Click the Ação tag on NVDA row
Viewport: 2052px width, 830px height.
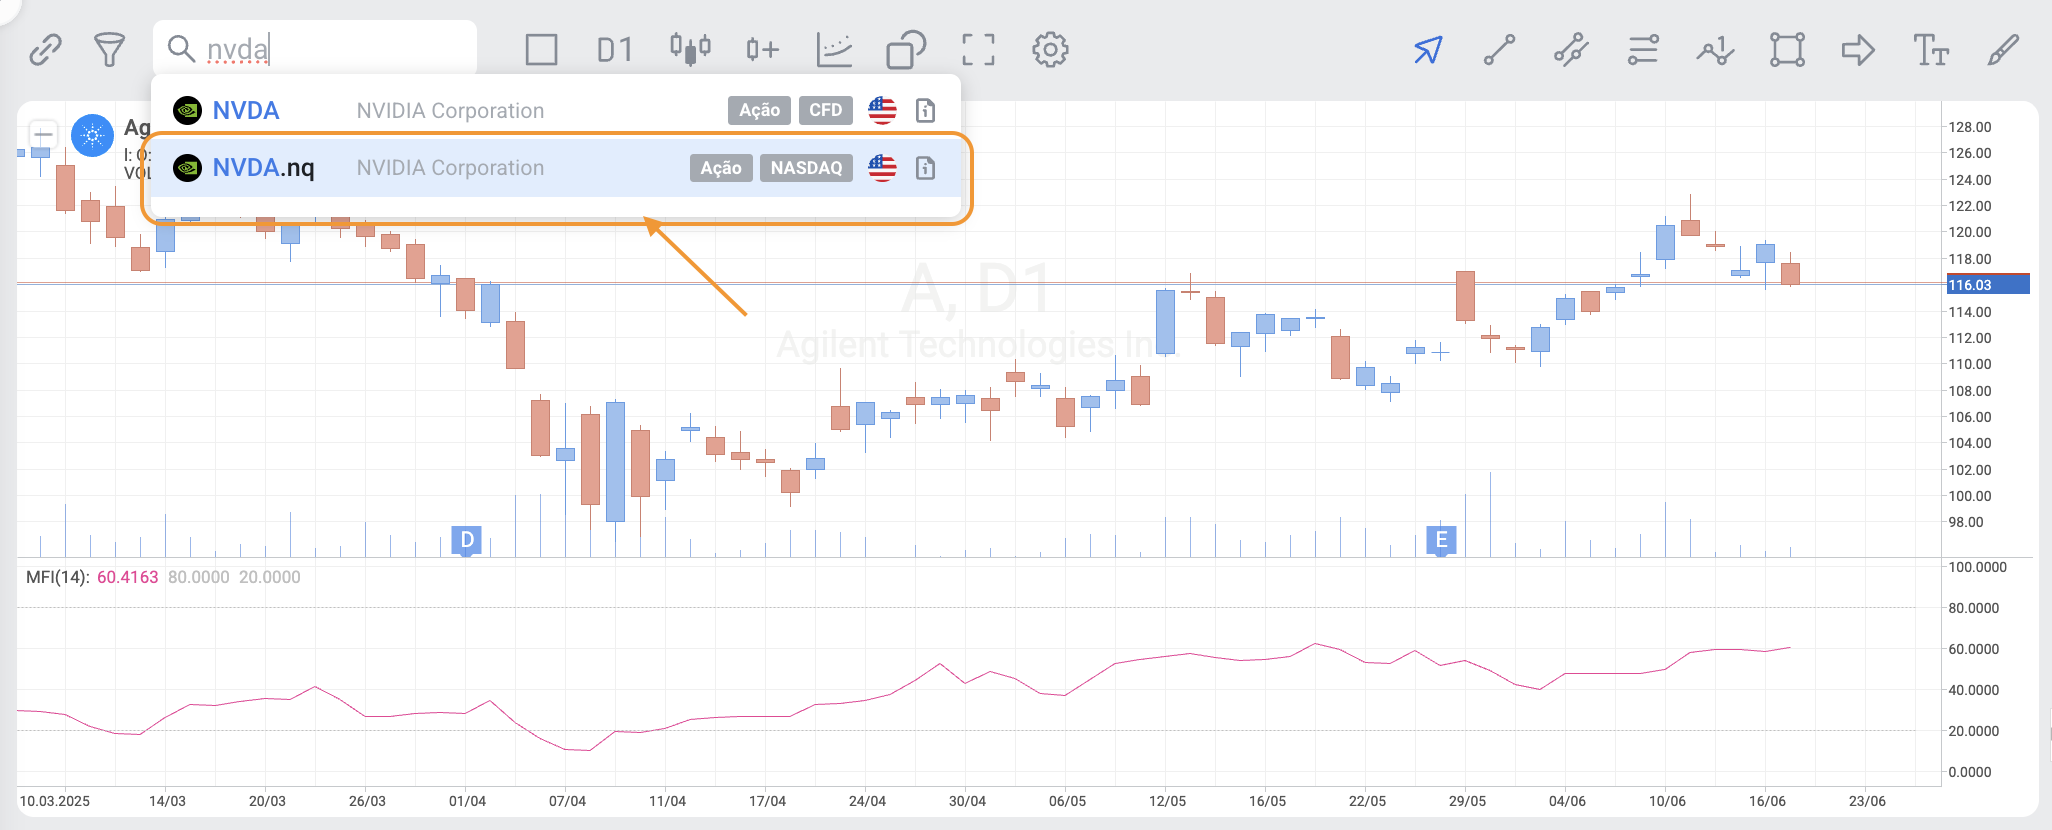pos(759,110)
